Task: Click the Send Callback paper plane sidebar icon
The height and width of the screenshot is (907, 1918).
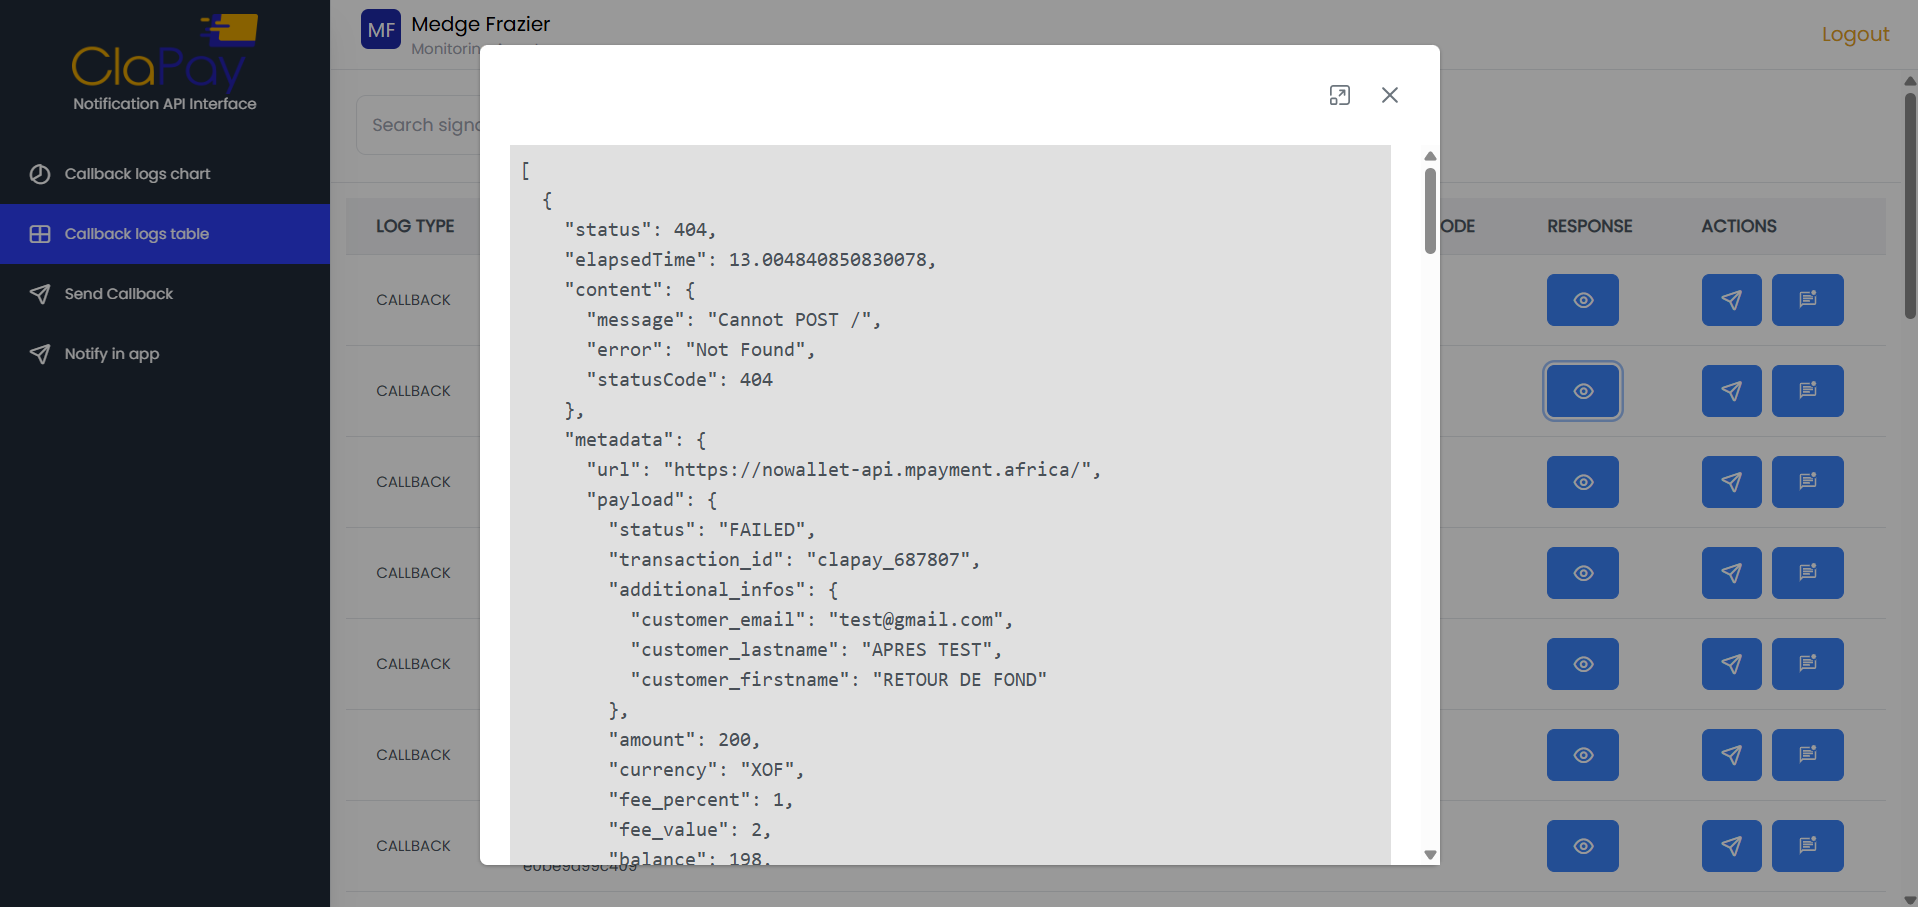Action: (x=40, y=293)
